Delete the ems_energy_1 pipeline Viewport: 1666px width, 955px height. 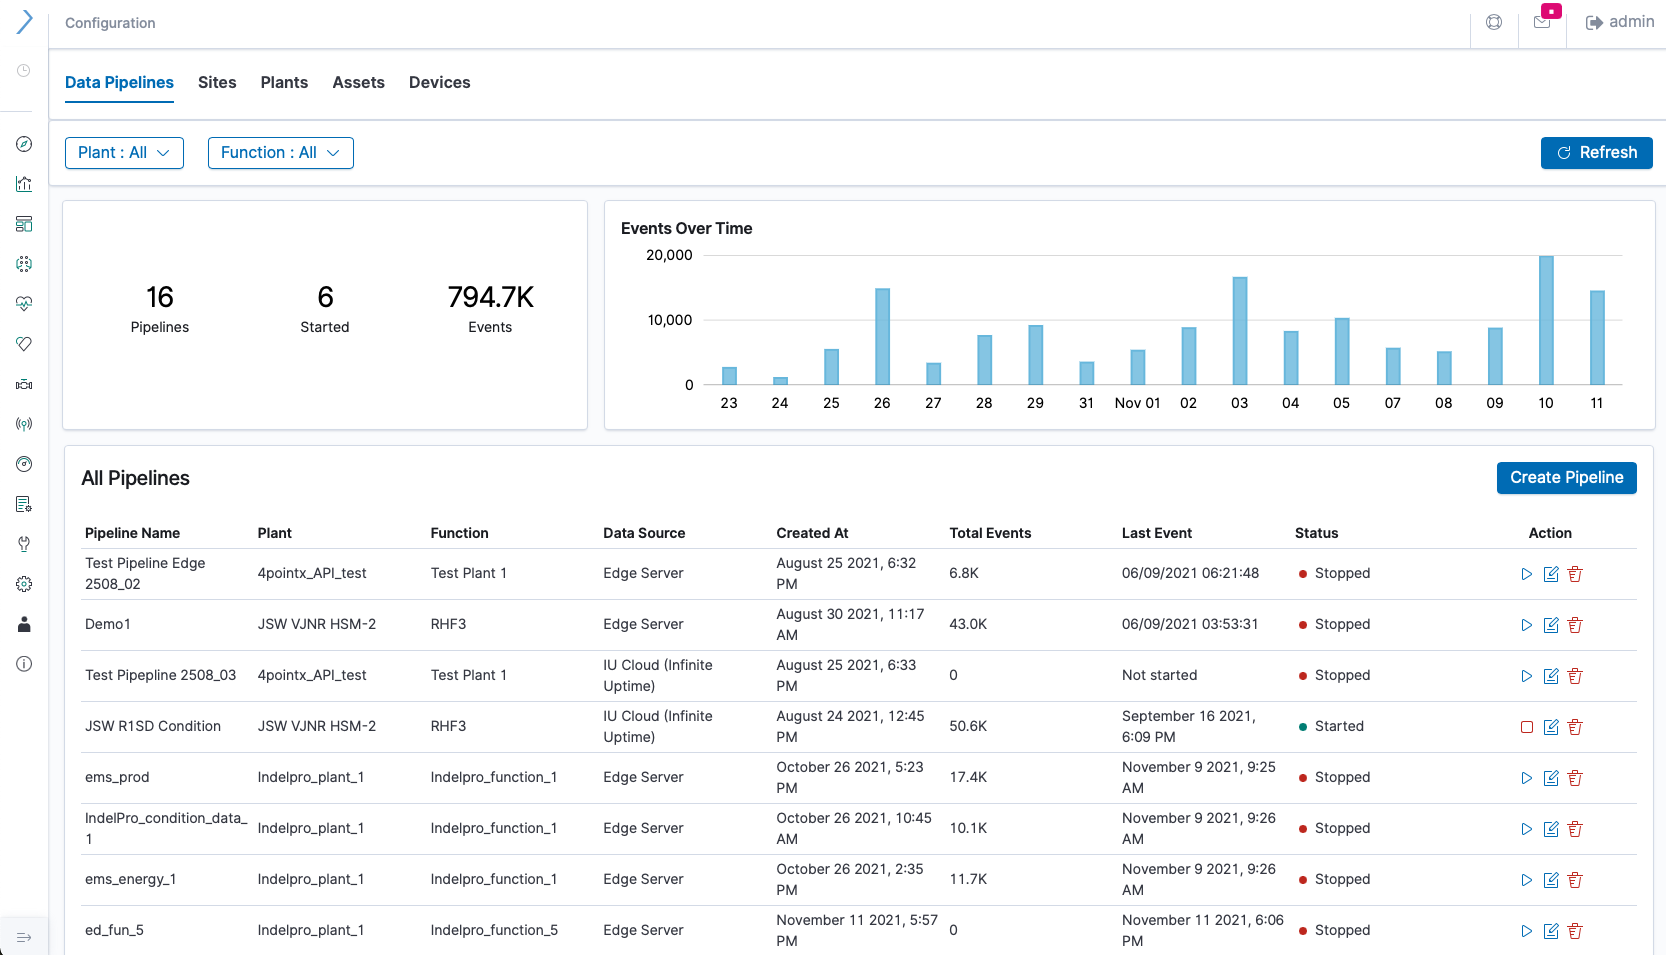(1575, 880)
